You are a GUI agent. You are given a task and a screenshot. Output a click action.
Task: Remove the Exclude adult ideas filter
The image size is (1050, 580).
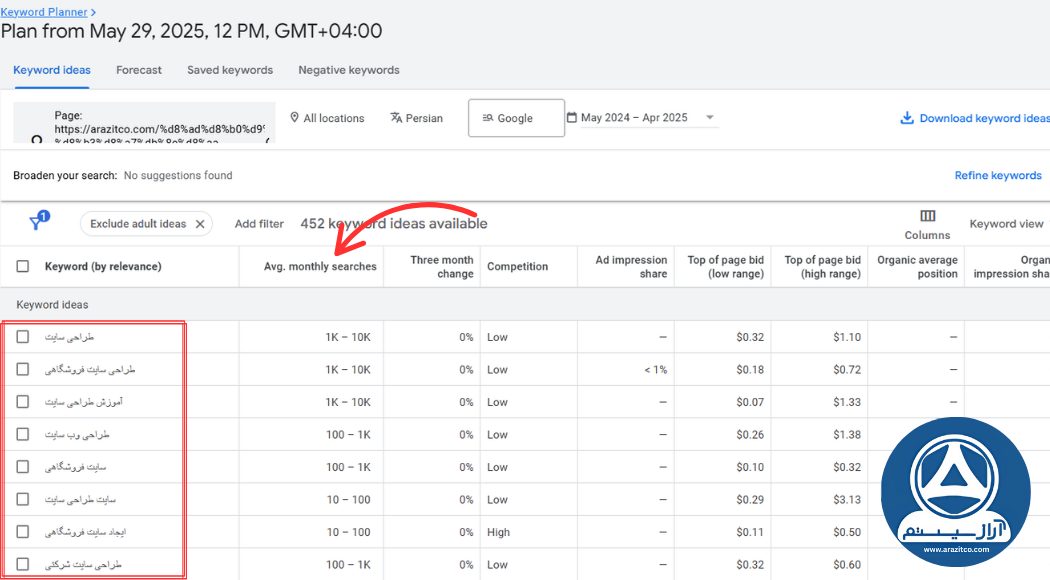(200, 224)
